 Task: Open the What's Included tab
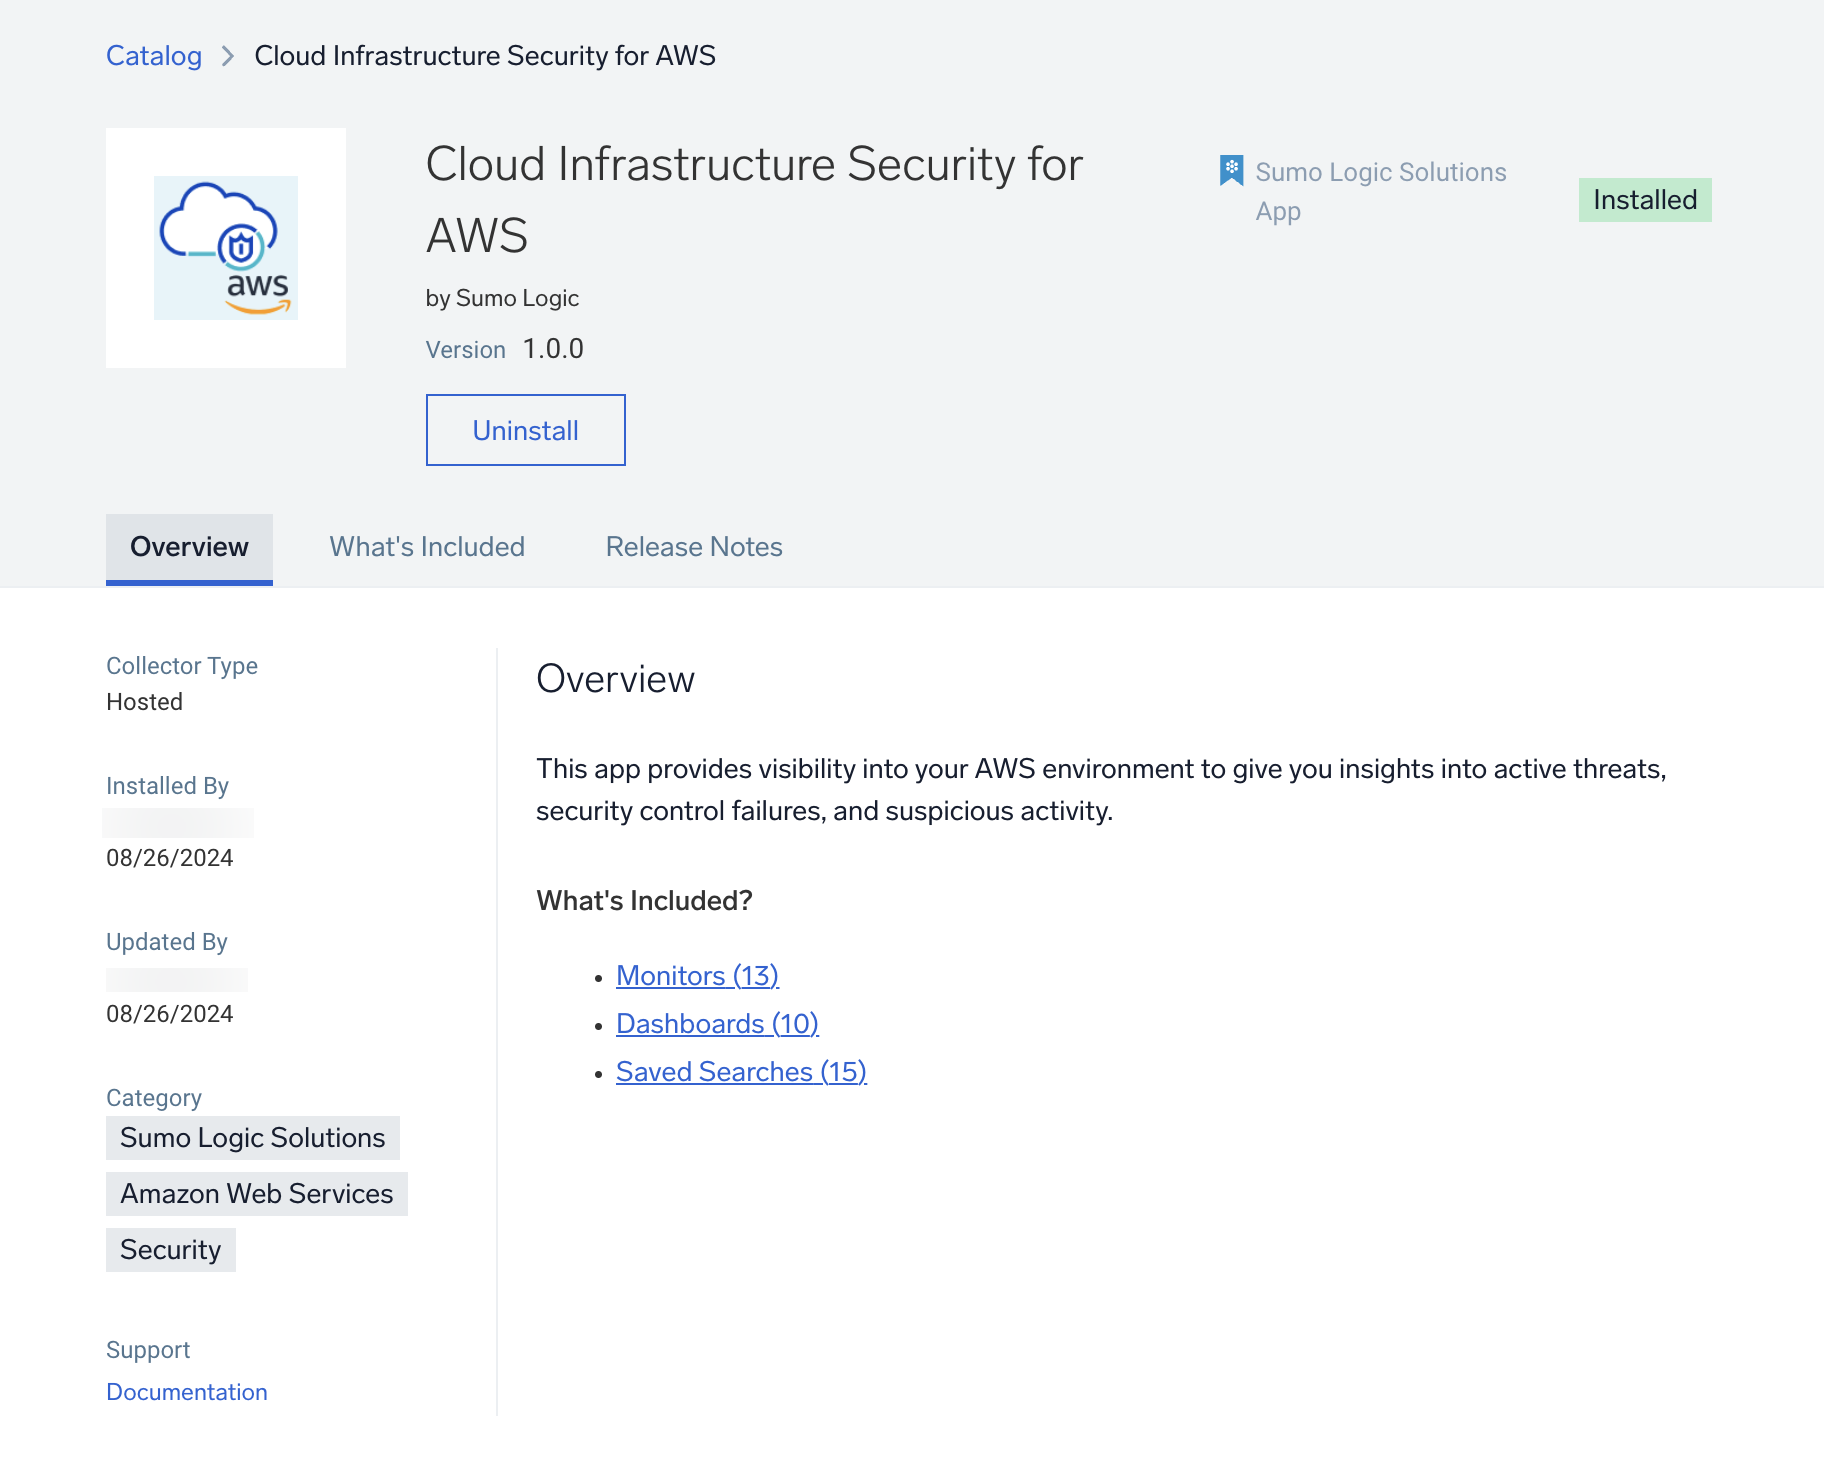(427, 547)
